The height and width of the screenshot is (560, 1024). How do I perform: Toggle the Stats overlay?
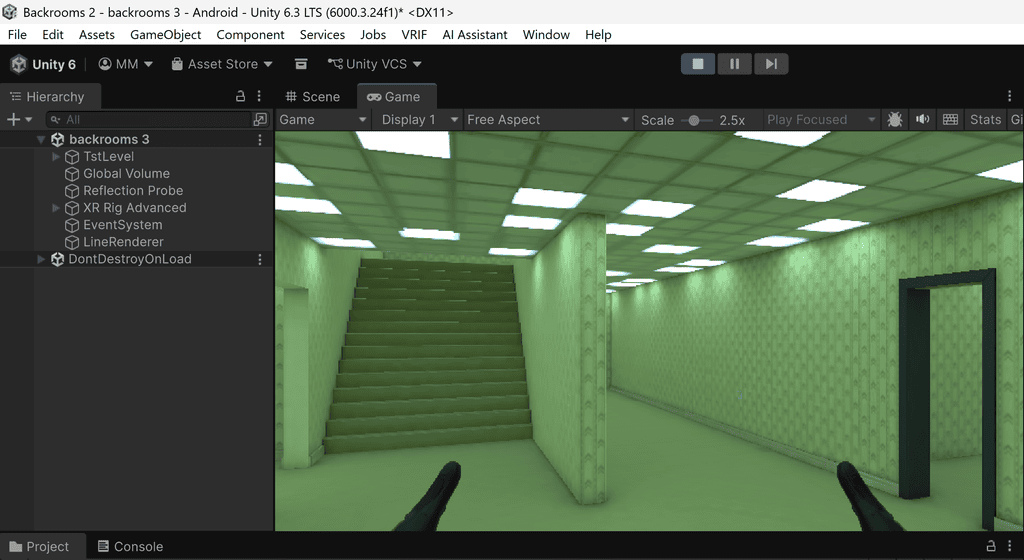coord(985,119)
